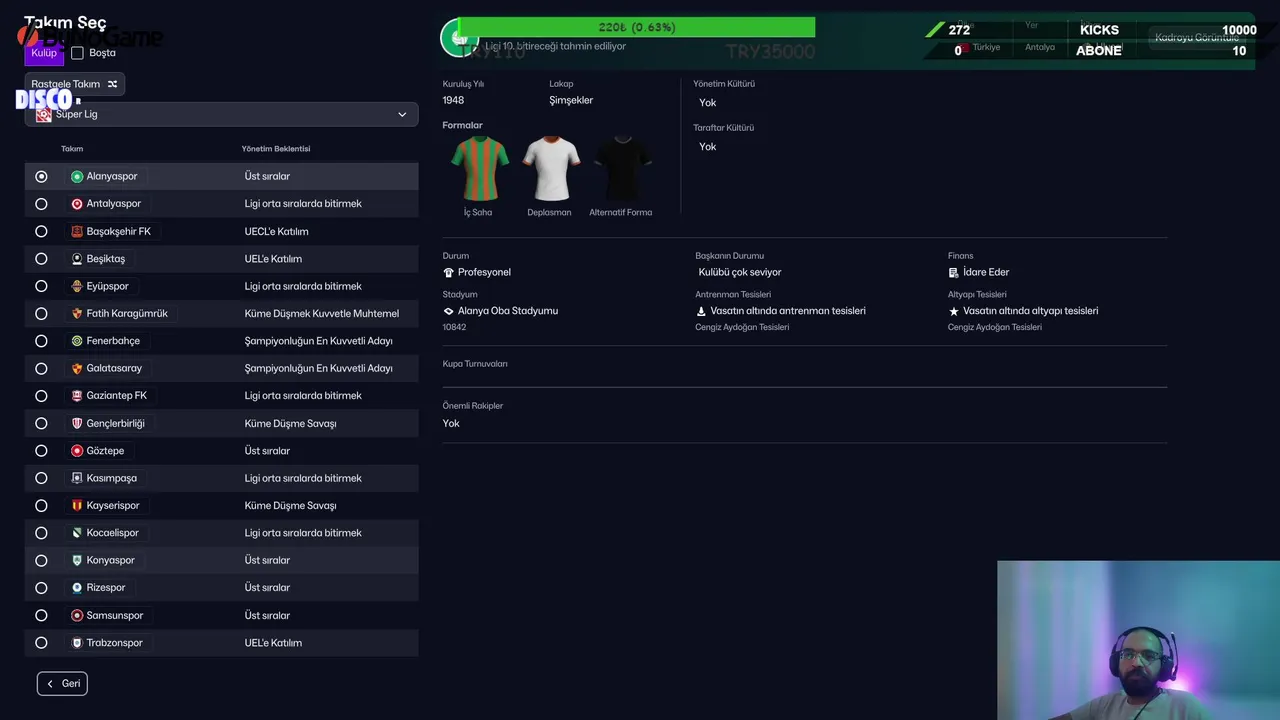This screenshot has height=720, width=1280.
Task: Click Kocaelispor team name
Action: (x=113, y=533)
